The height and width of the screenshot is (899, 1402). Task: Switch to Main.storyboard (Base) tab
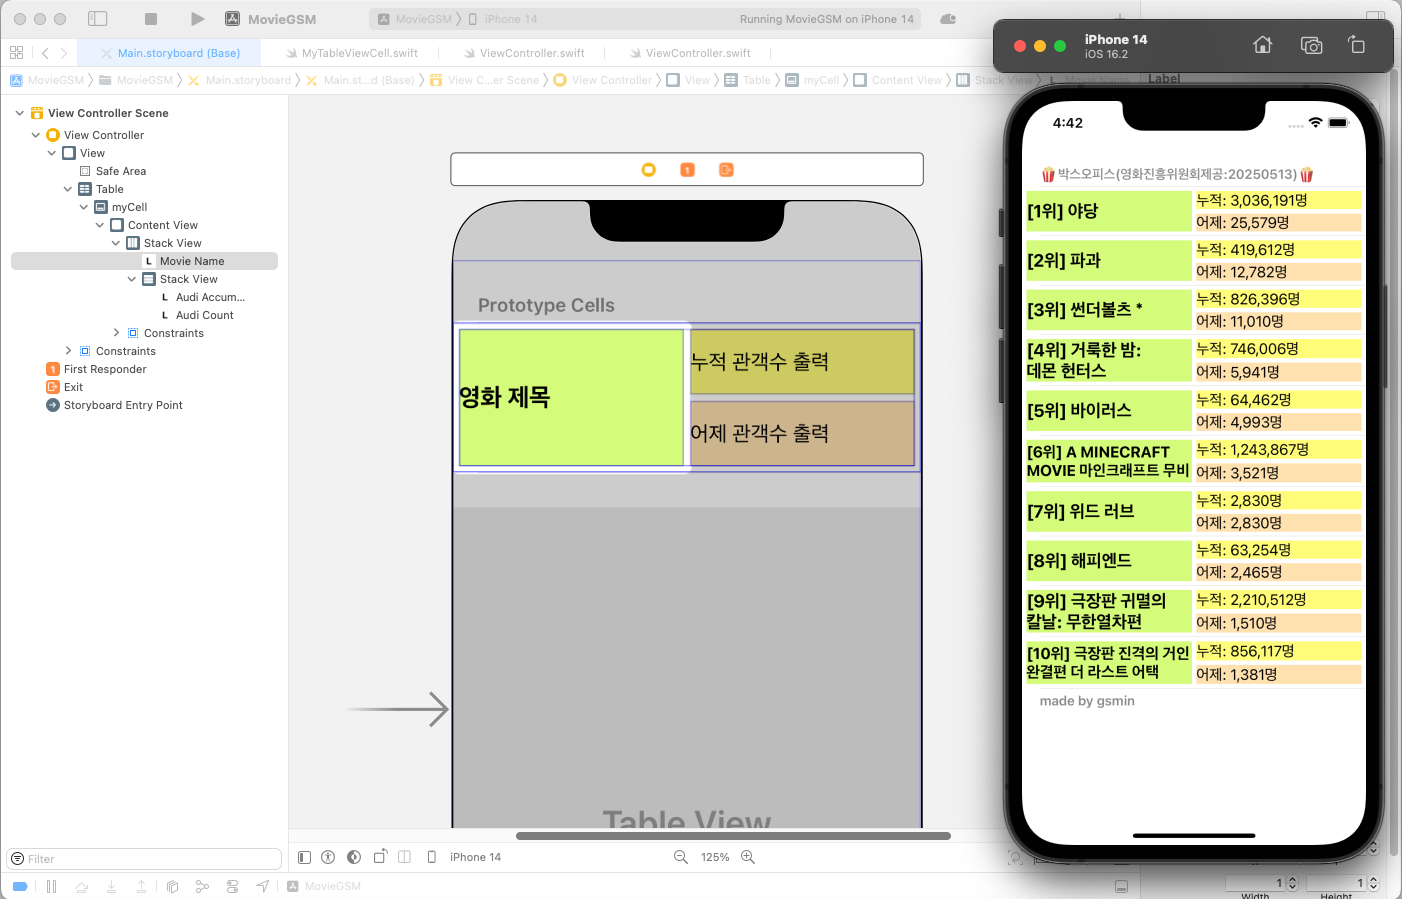tap(170, 53)
